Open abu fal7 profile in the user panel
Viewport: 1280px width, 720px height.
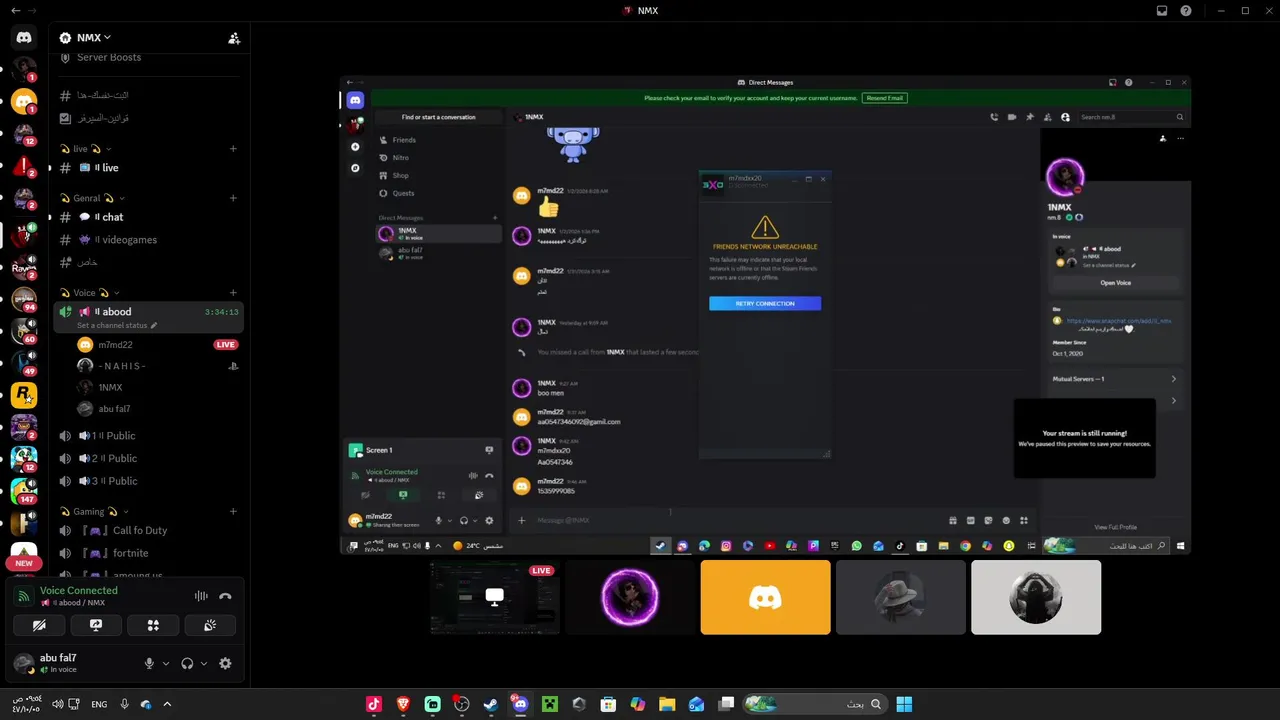click(58, 663)
